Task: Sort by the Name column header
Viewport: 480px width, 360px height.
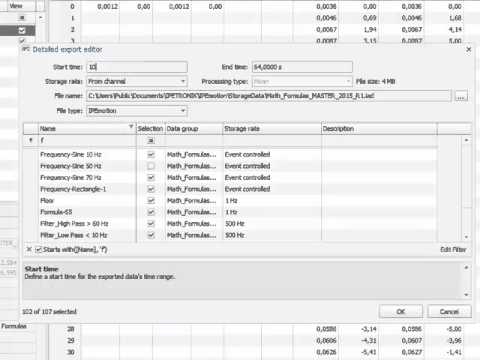Action: [87, 129]
